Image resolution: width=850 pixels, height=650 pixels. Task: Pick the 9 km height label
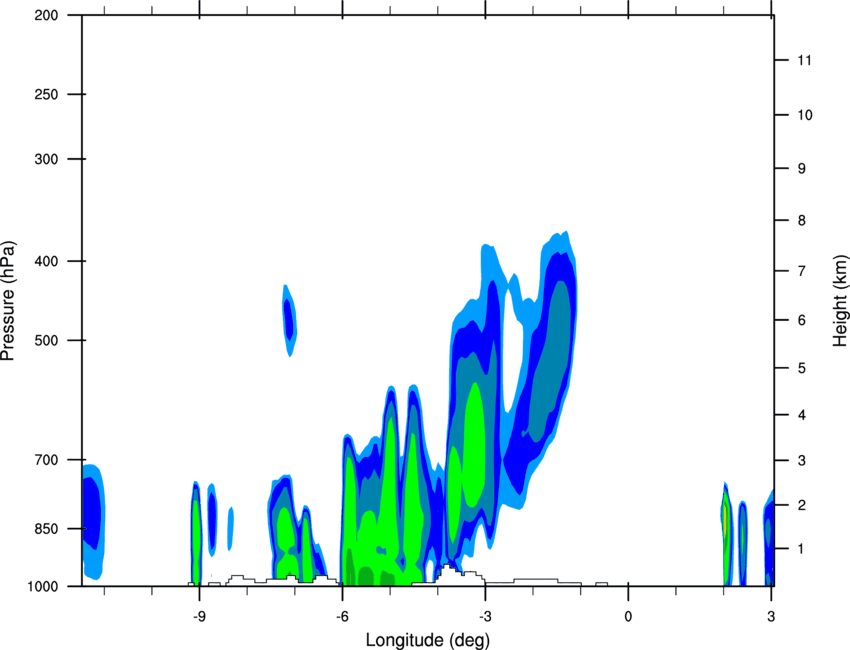point(802,169)
